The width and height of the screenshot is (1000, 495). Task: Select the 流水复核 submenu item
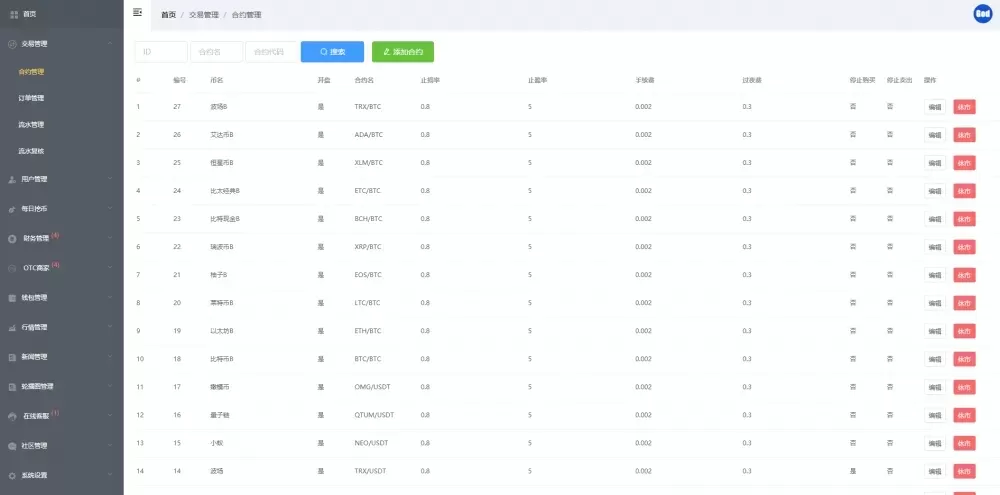point(31,151)
